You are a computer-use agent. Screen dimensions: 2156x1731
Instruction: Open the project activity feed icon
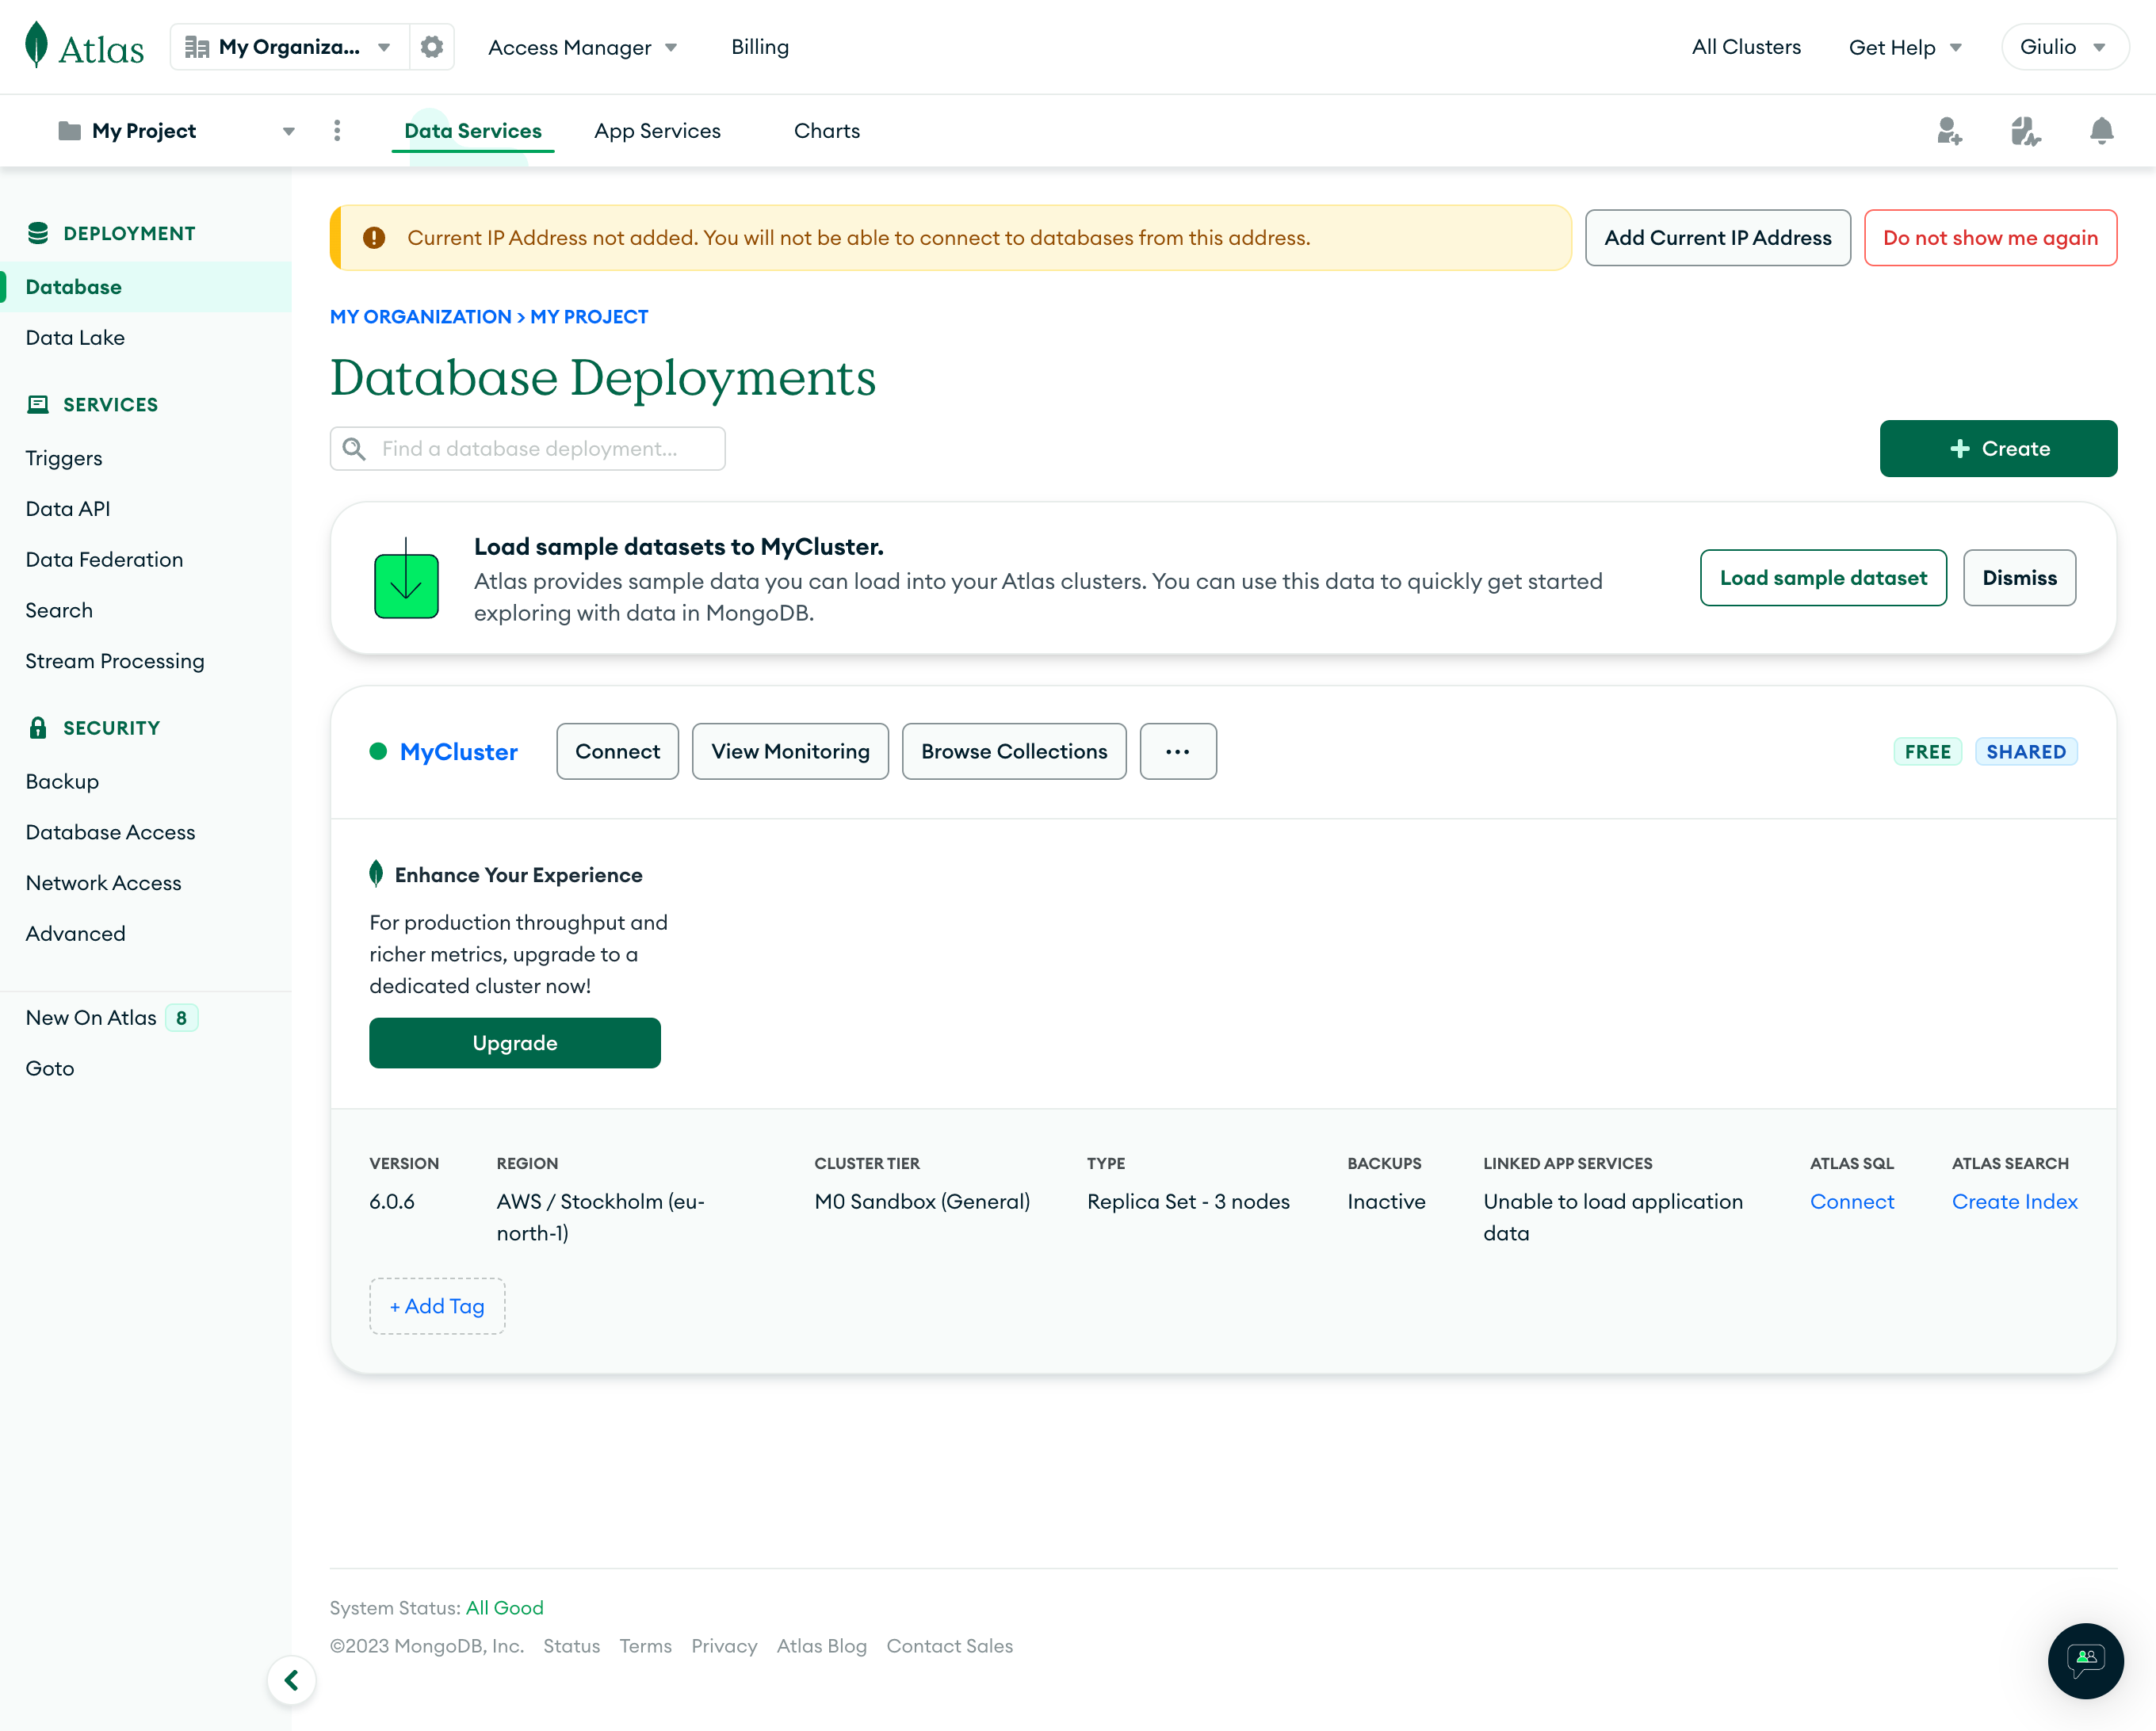pos(2026,131)
